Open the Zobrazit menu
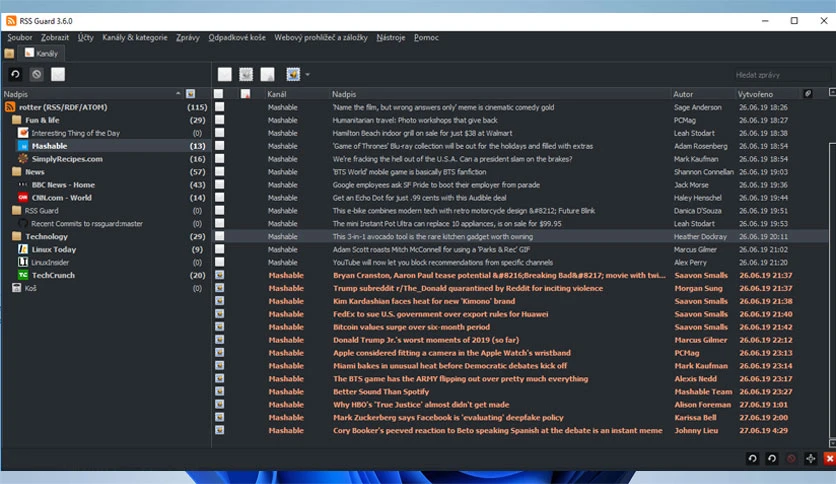Viewport: 836px width, 484px height. 55,37
